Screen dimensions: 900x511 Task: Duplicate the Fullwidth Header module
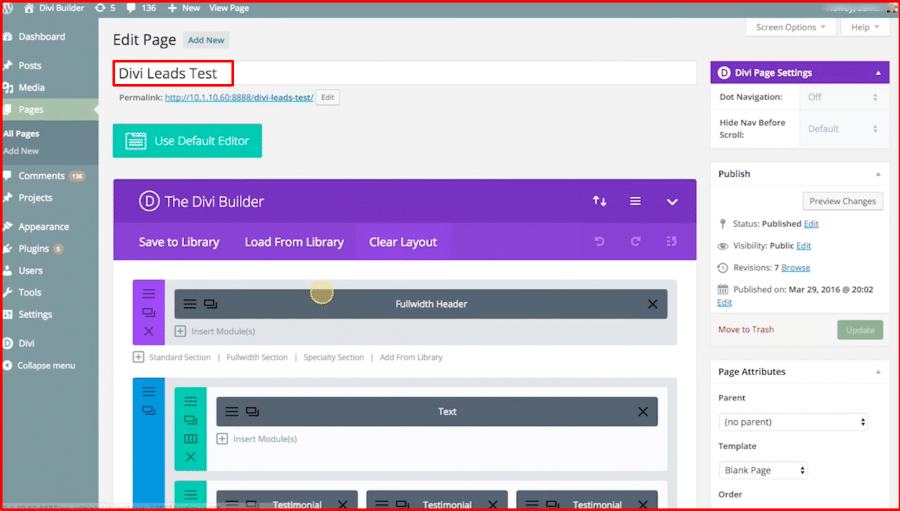pyautogui.click(x=211, y=304)
